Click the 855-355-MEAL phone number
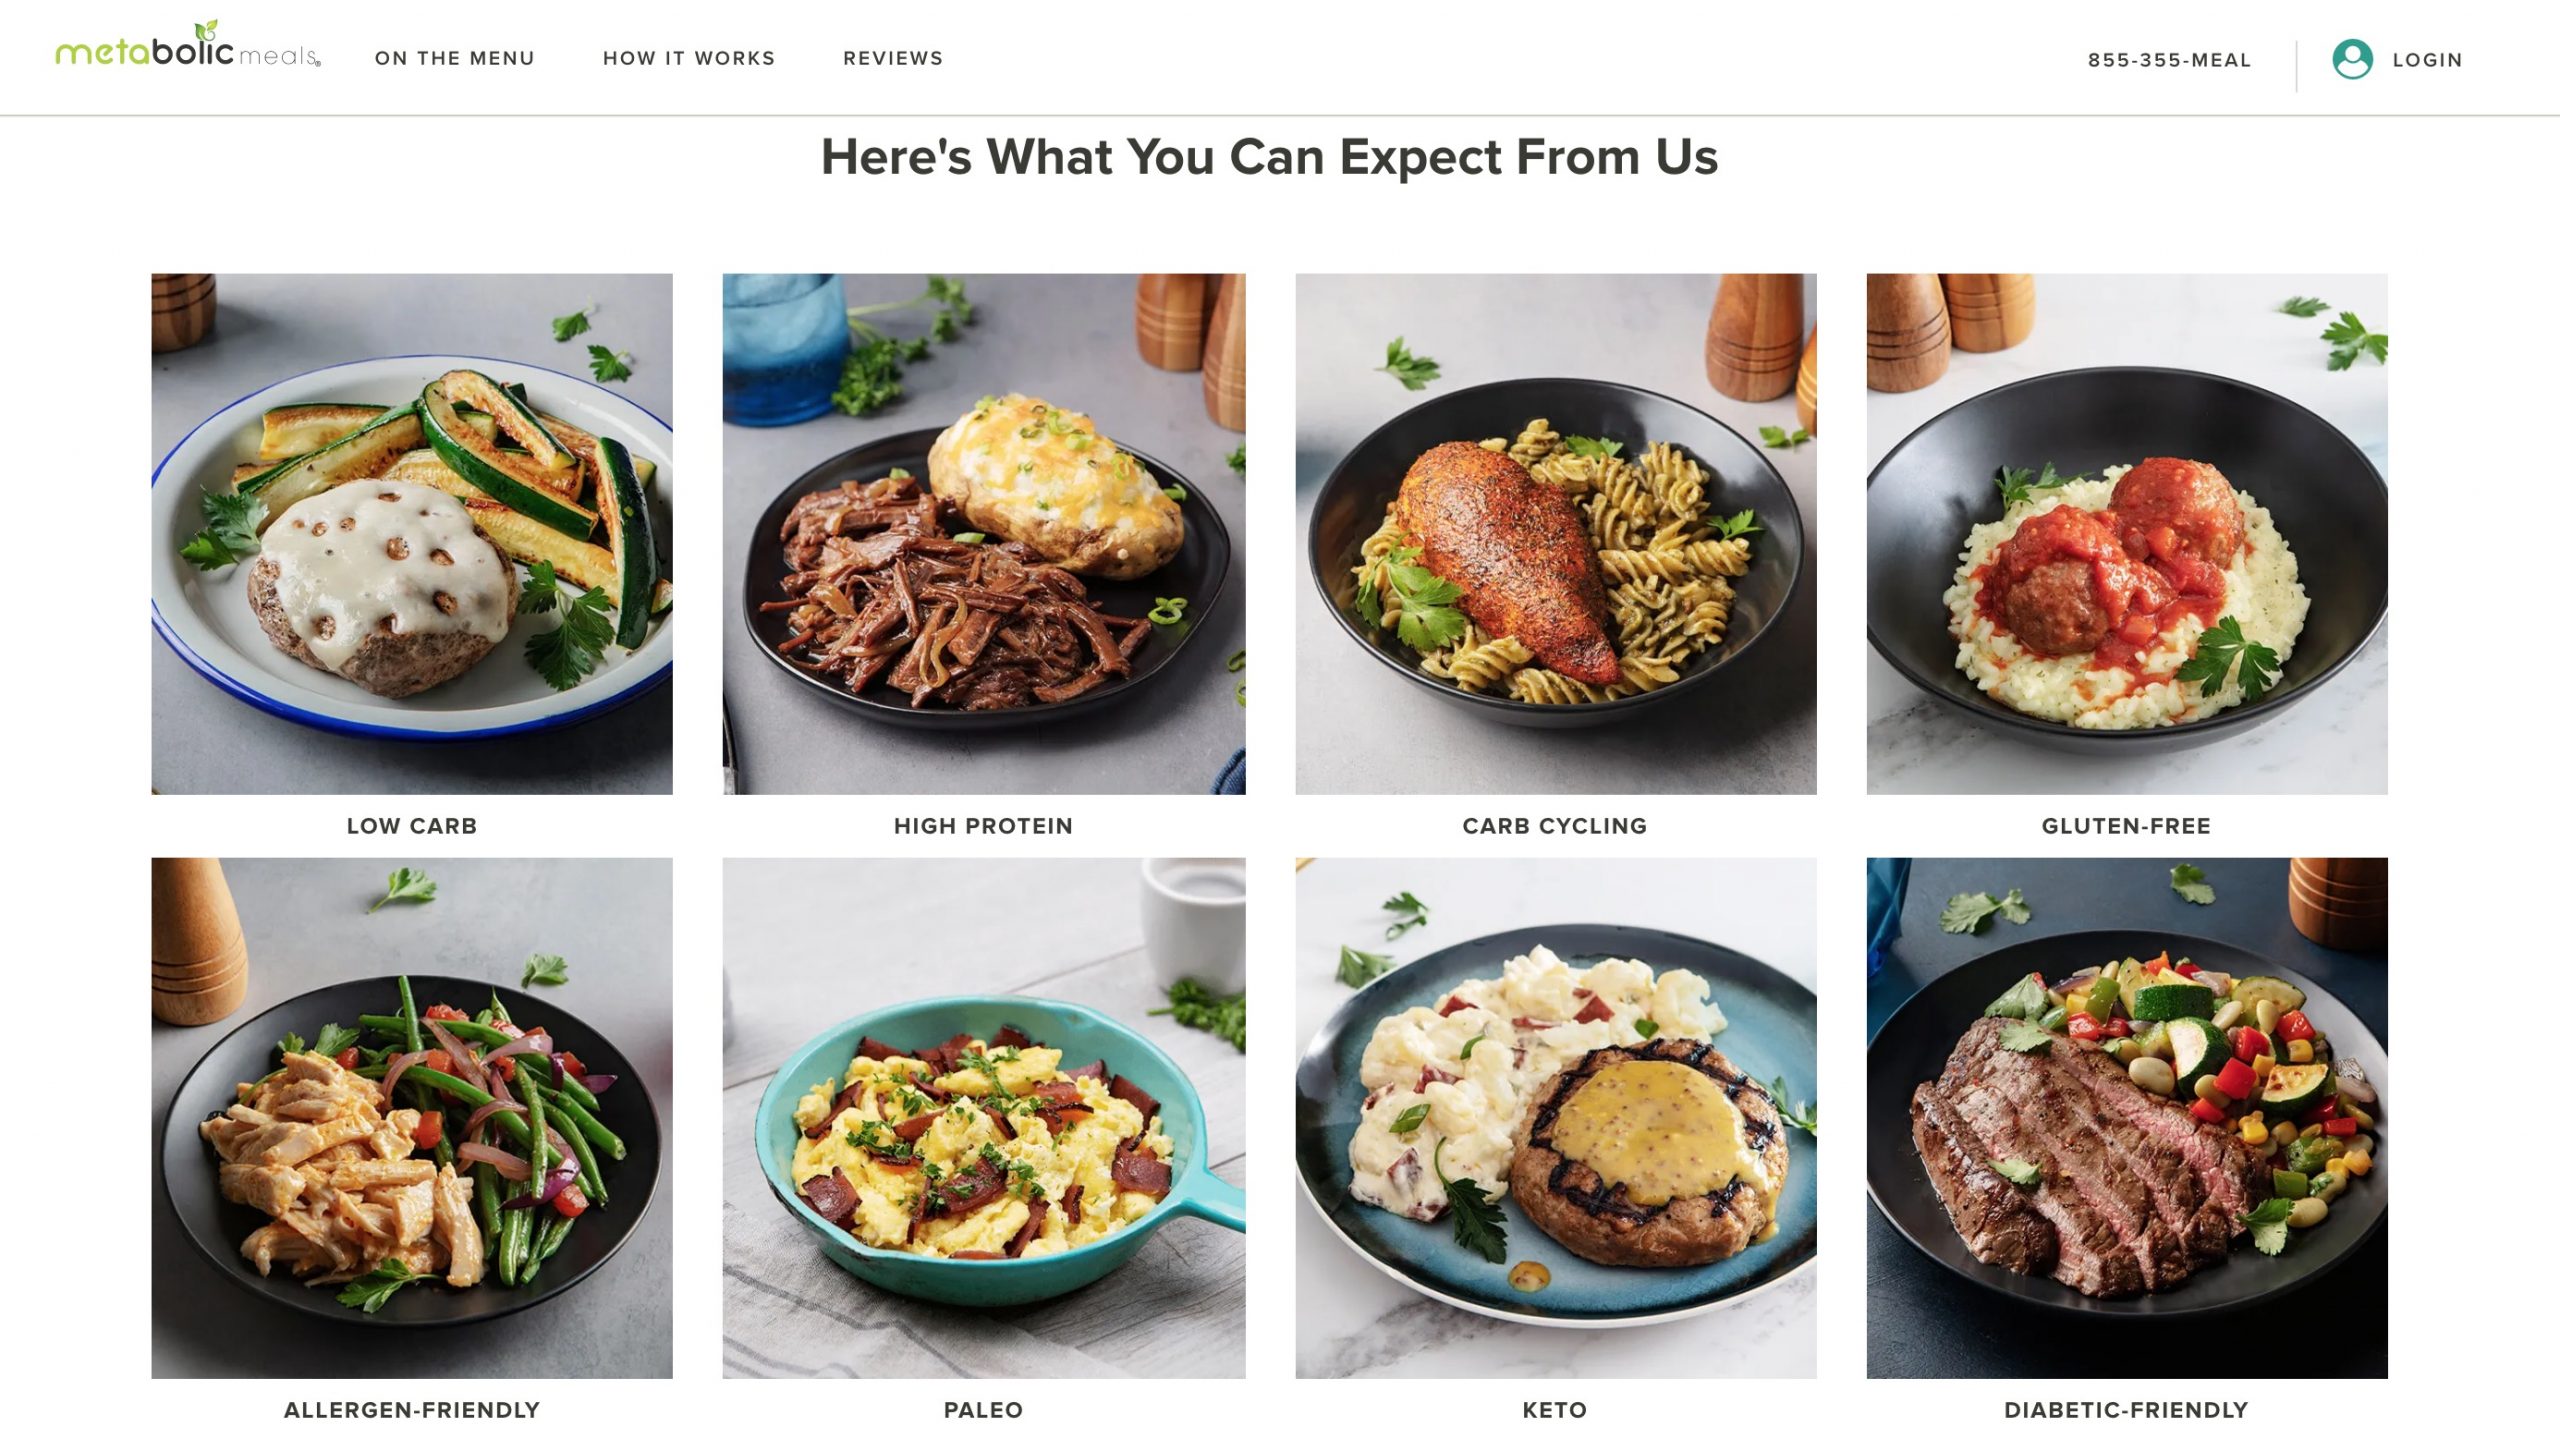Viewport: 2560px width, 1451px height. [2169, 60]
